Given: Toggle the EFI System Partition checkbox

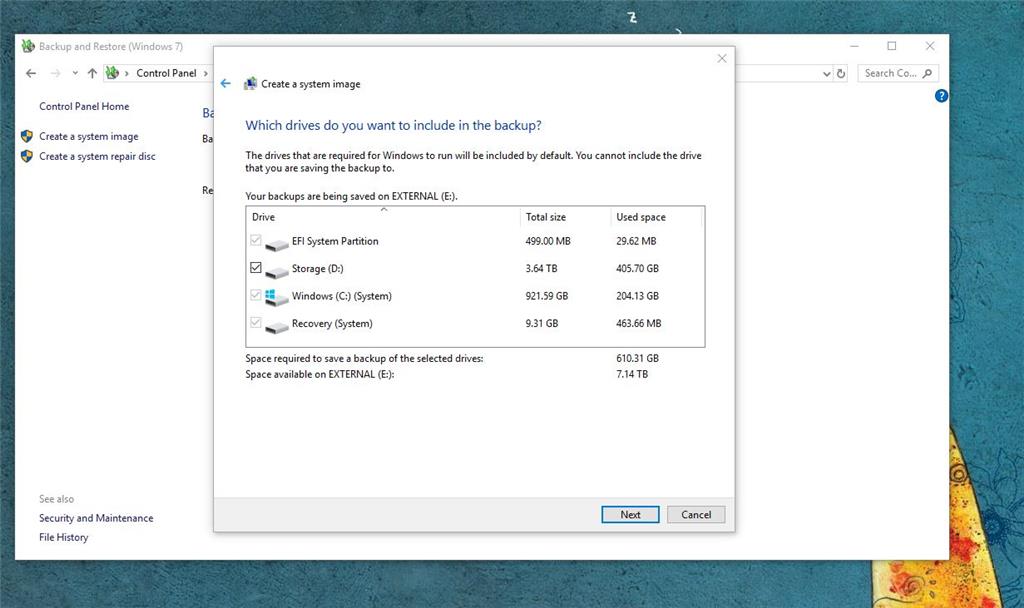Looking at the screenshot, I should (x=255, y=240).
